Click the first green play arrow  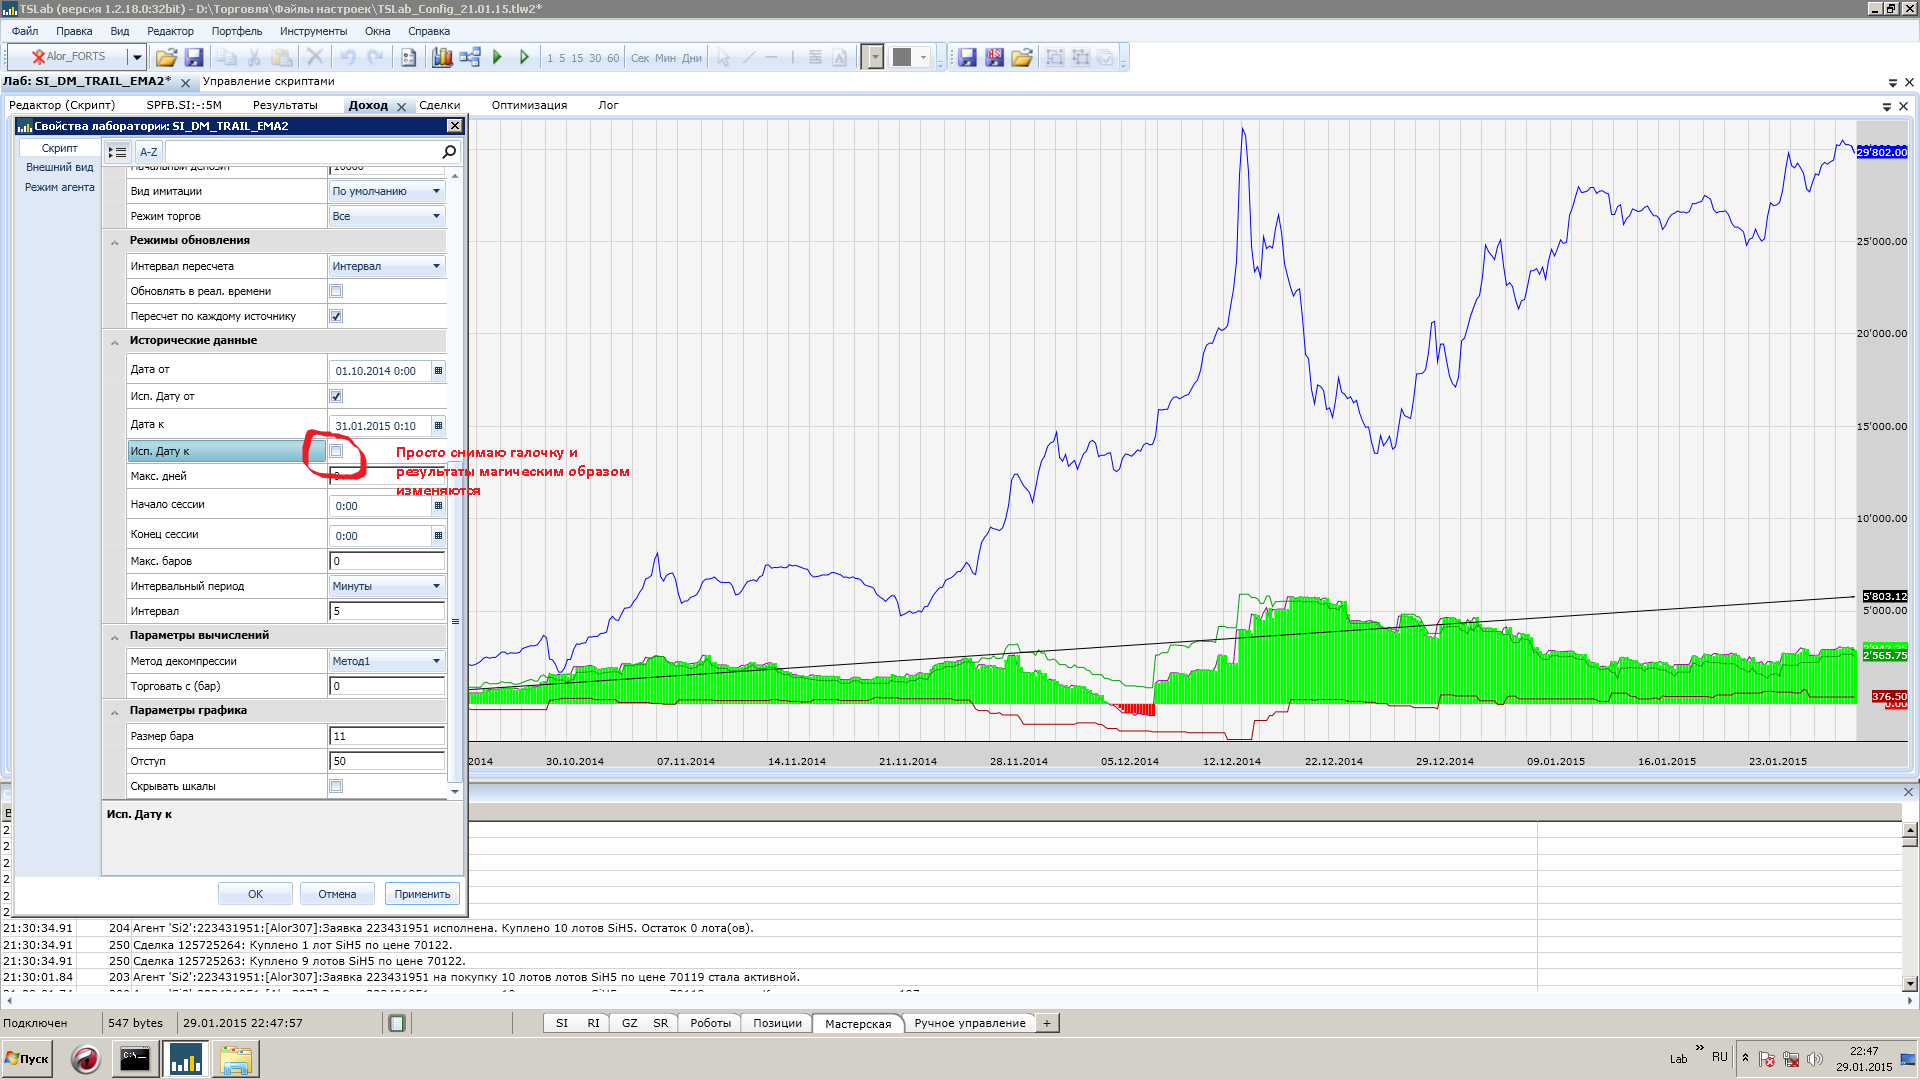pos(497,57)
